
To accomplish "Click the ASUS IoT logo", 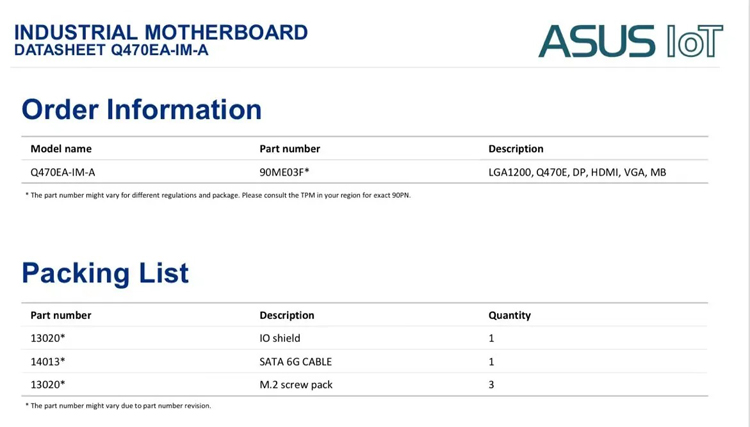I will 630,41.
